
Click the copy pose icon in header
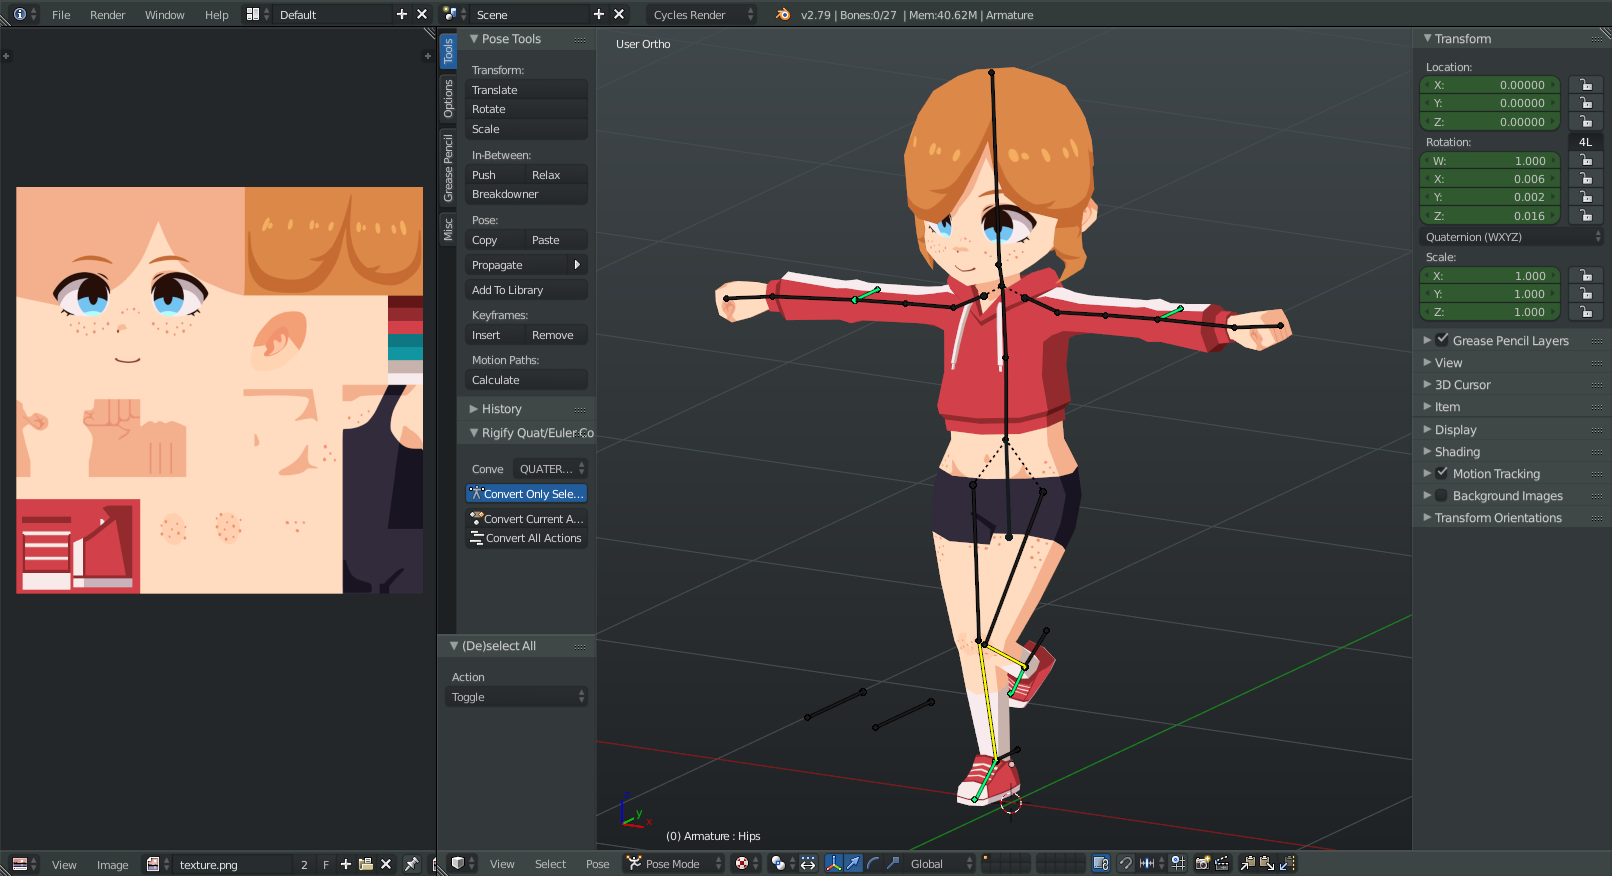1247,863
